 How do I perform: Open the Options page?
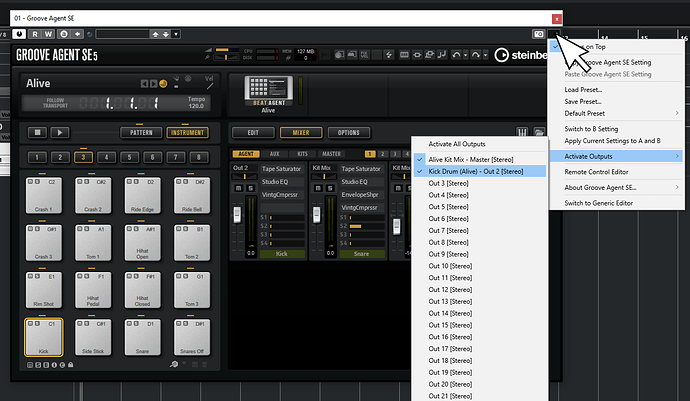[x=349, y=132]
